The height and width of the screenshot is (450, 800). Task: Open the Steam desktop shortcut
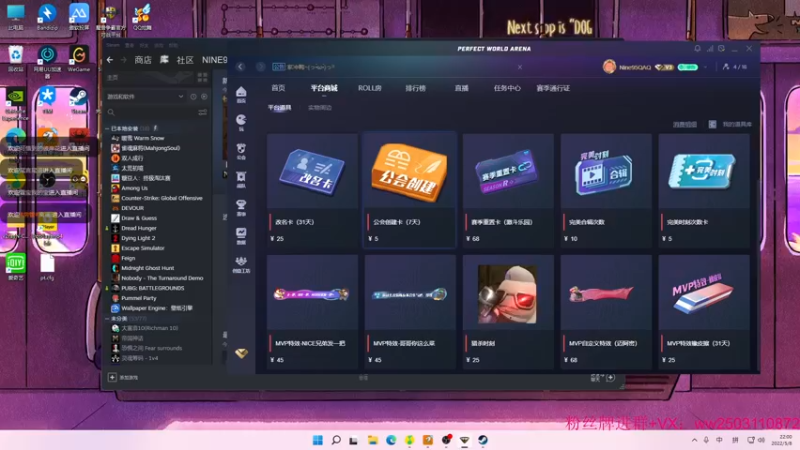tap(79, 101)
